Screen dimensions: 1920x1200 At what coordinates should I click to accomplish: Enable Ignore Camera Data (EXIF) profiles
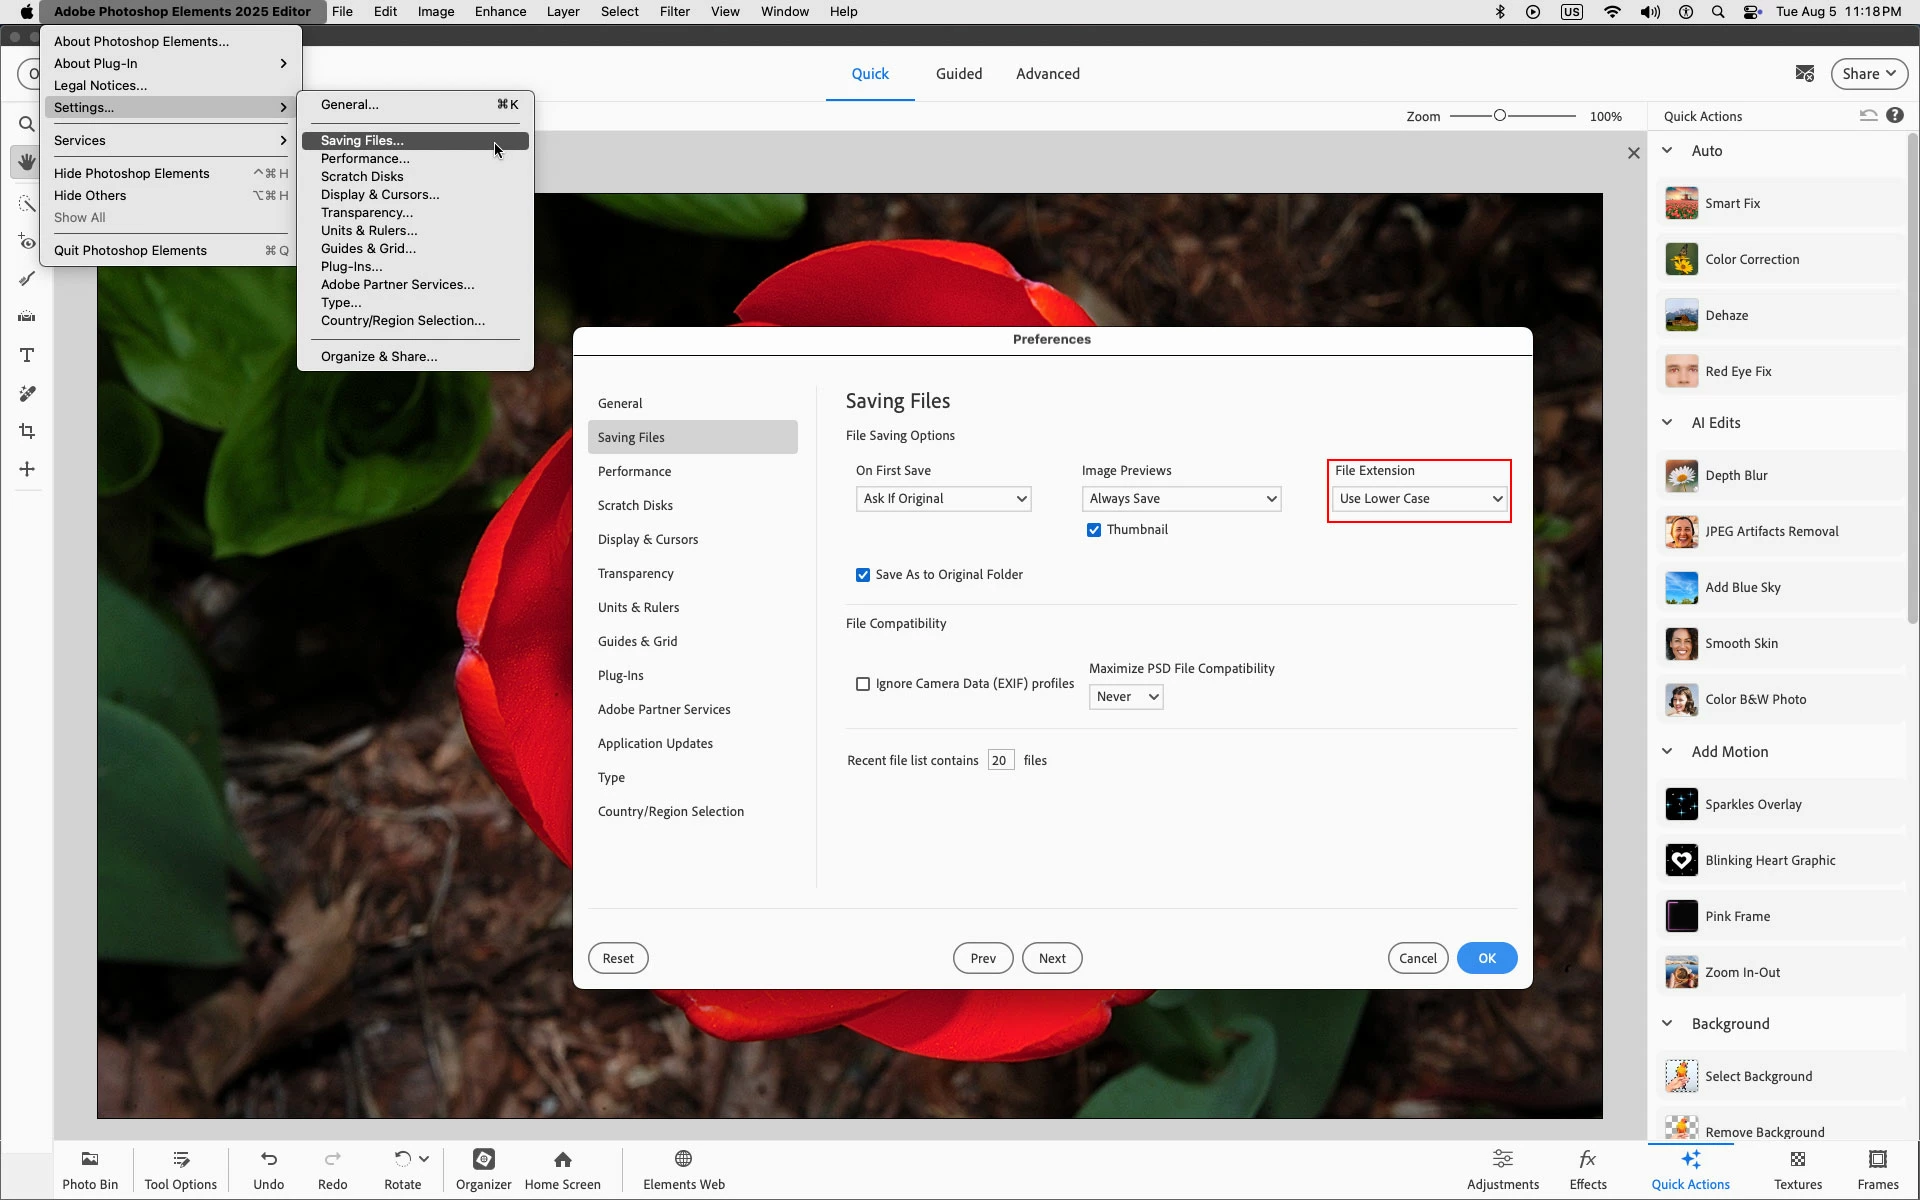pyautogui.click(x=863, y=684)
